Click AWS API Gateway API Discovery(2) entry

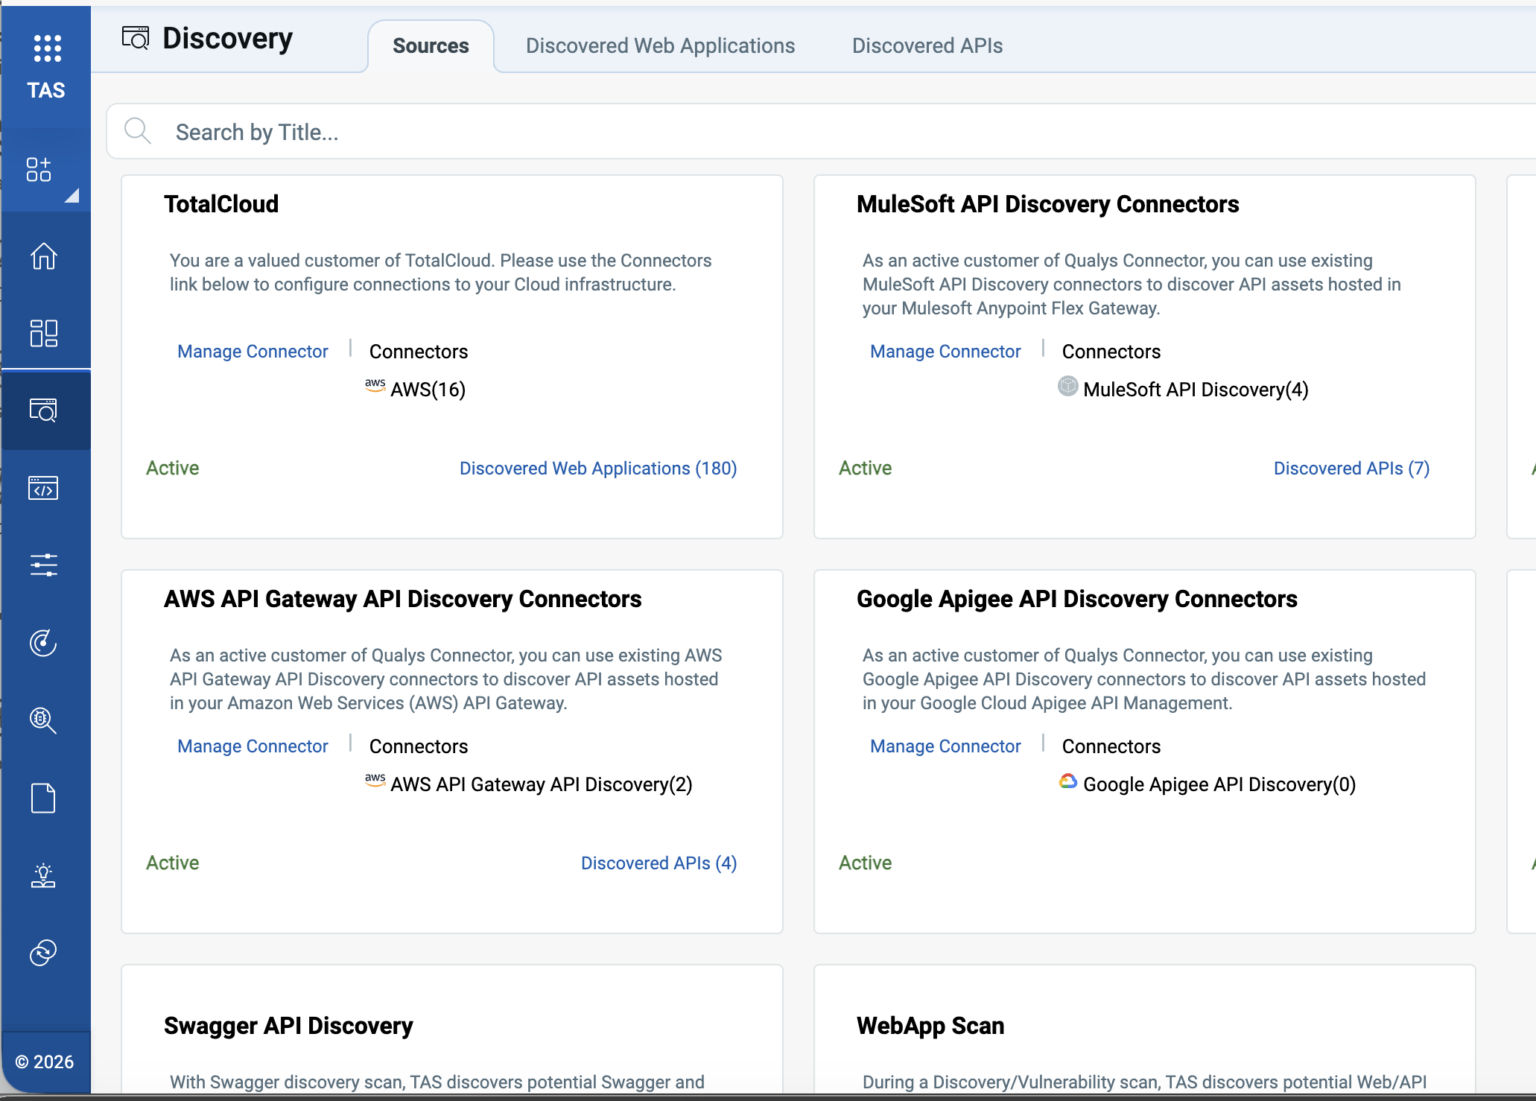(528, 784)
